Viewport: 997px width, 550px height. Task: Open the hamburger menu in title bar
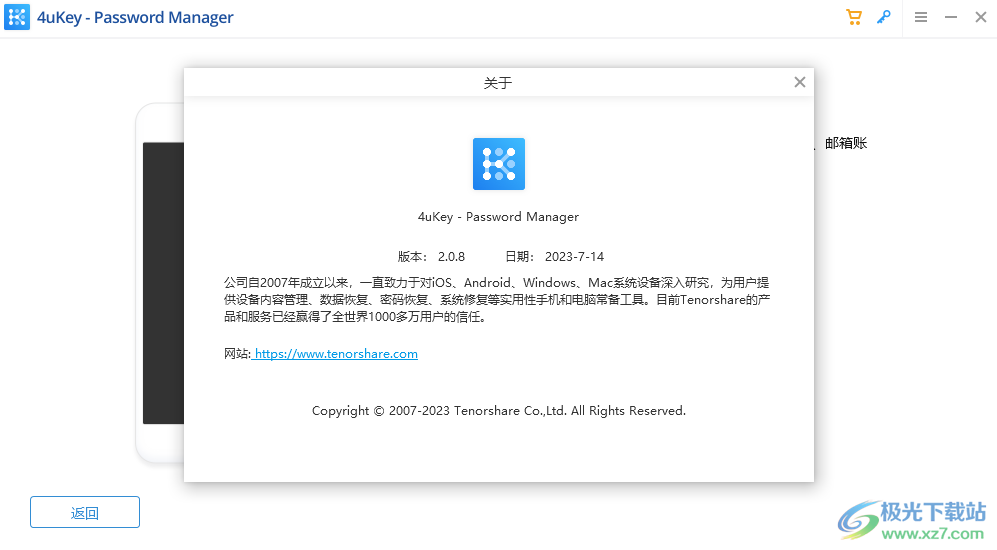click(921, 17)
